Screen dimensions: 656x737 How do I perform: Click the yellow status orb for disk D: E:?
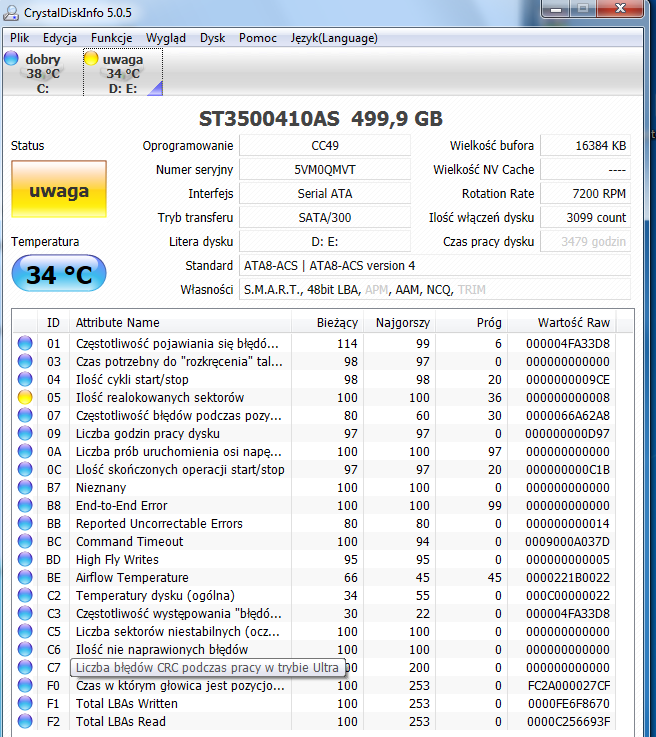[x=91, y=58]
